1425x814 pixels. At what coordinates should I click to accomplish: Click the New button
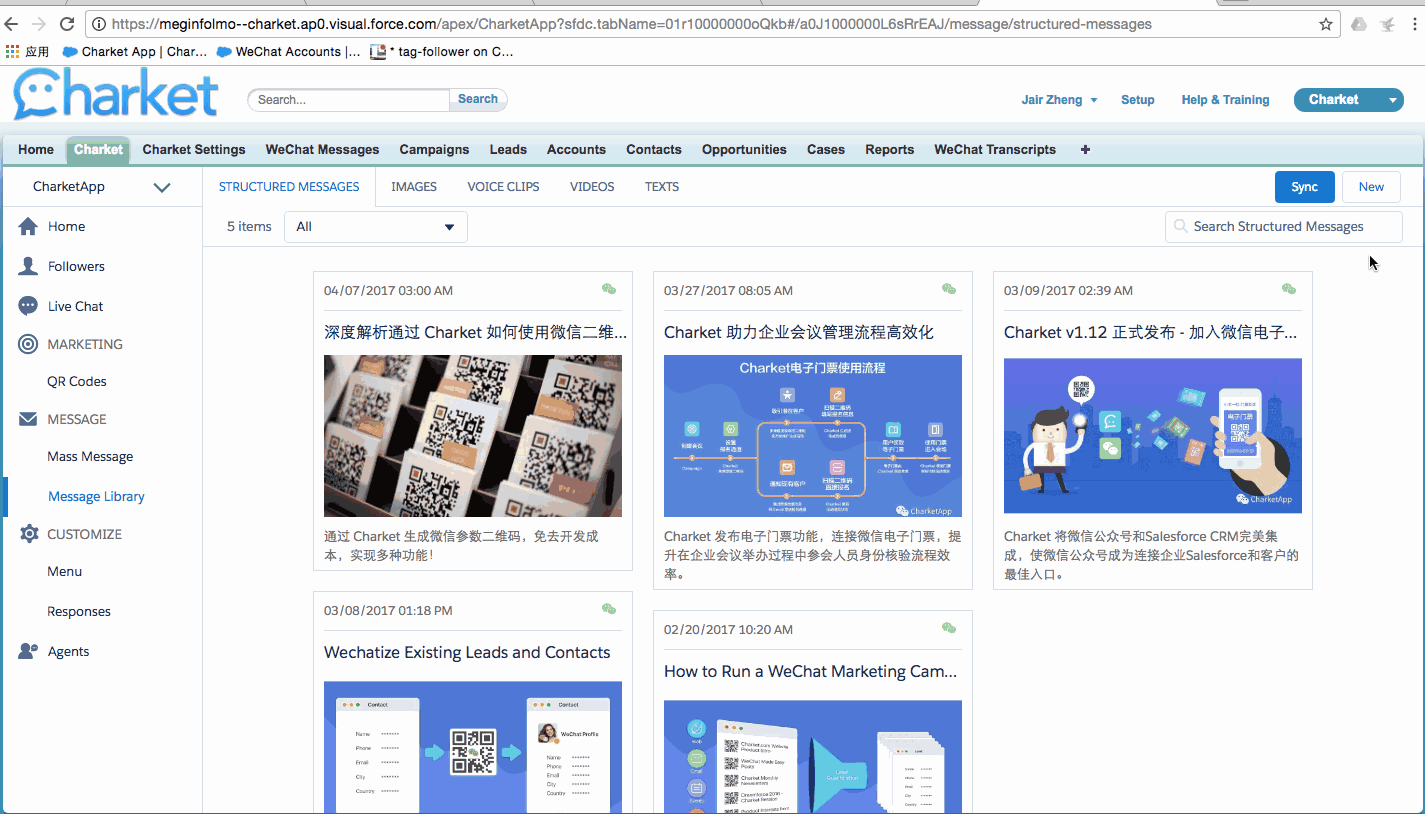[1371, 187]
